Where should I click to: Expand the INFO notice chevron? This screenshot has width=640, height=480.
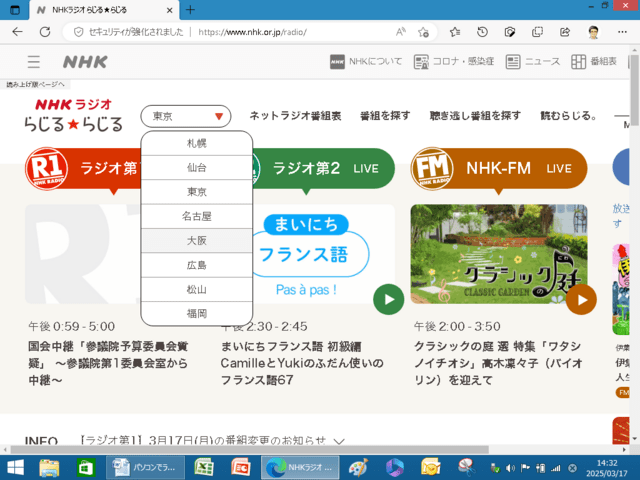tap(339, 440)
